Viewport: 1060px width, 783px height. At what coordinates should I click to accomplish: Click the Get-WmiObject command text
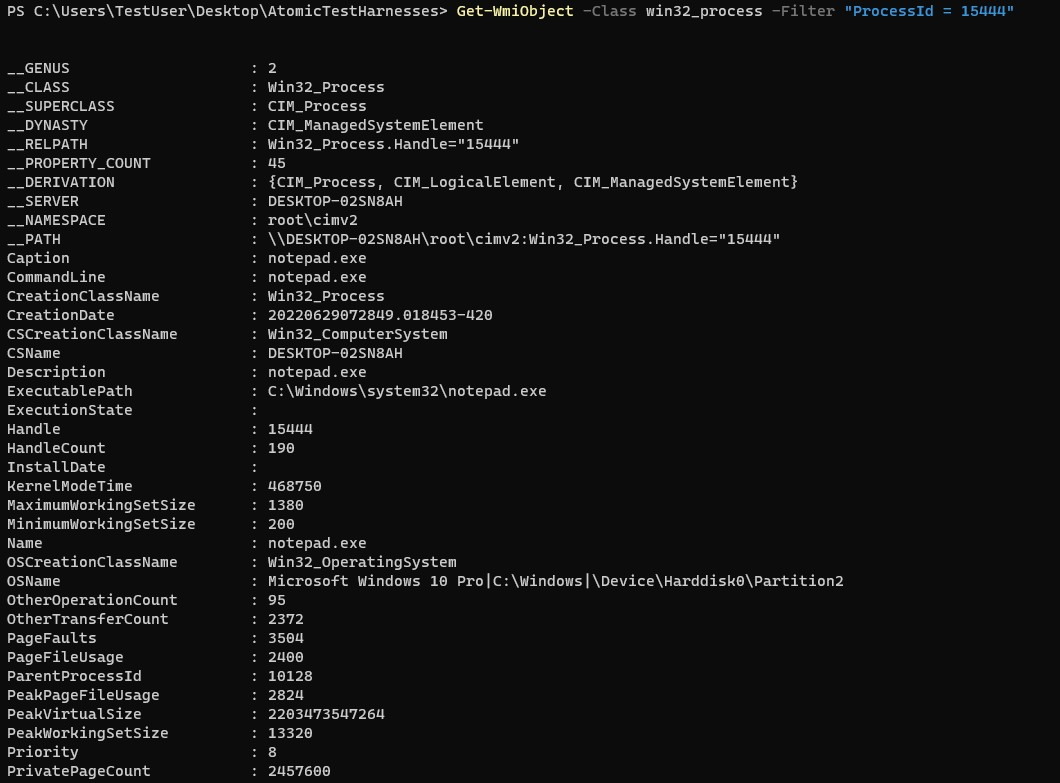[514, 11]
